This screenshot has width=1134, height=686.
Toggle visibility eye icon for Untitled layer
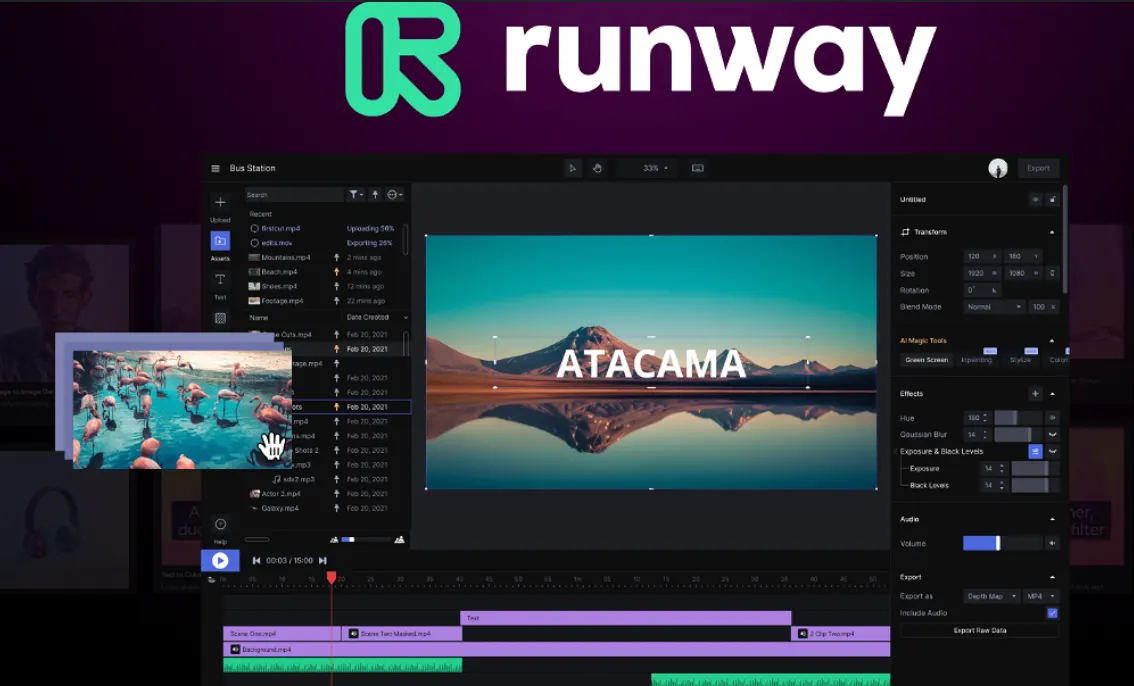[1036, 200]
